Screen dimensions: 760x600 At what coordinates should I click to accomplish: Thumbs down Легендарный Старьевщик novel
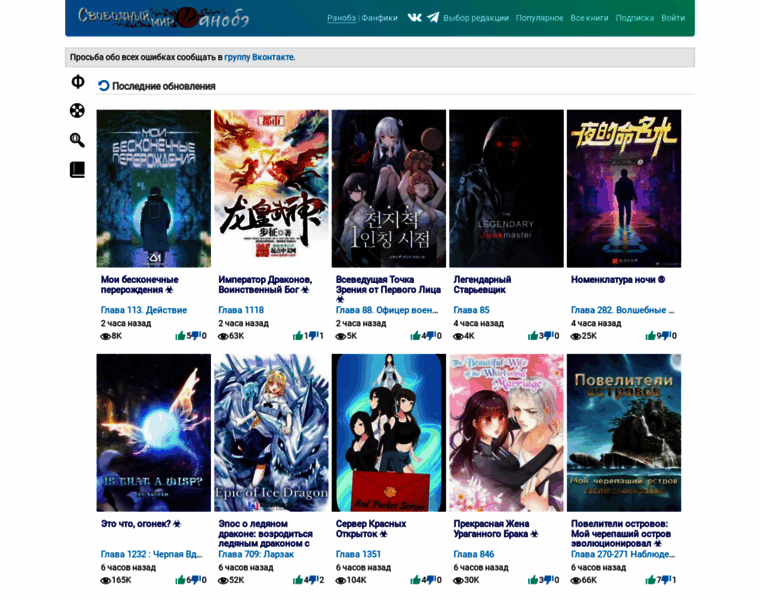point(548,335)
